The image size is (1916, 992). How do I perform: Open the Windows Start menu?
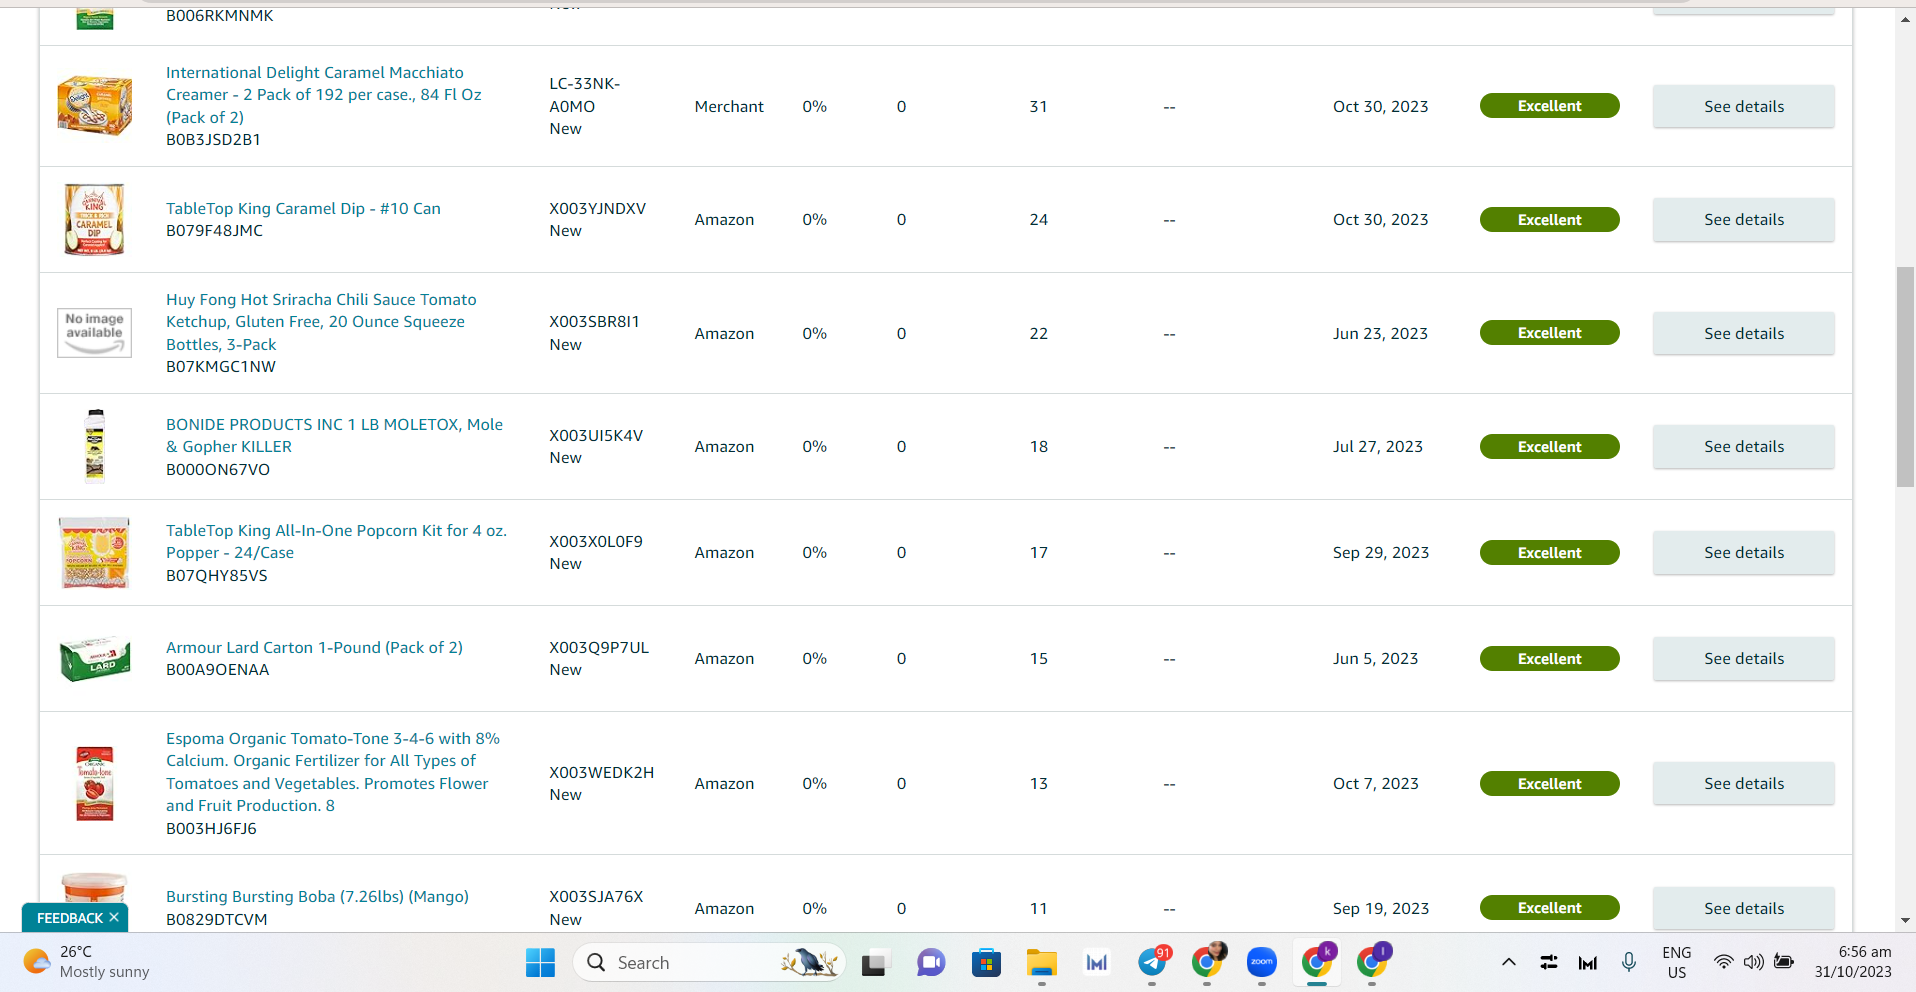pyautogui.click(x=540, y=963)
